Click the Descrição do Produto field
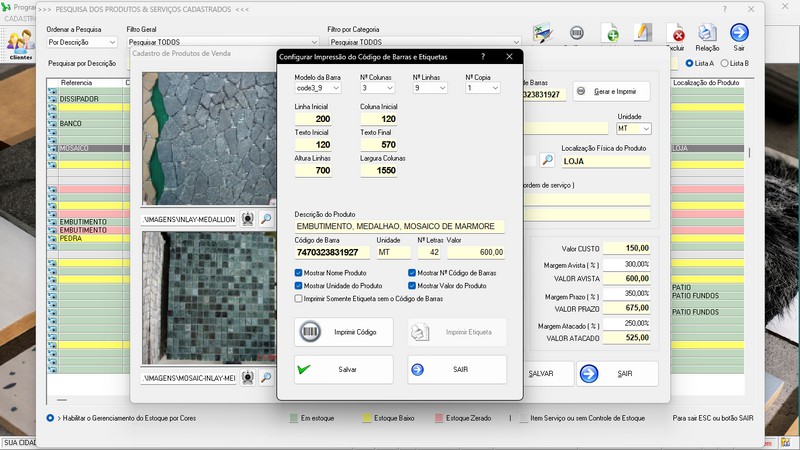Screen dimensions: 800x450 click(x=399, y=226)
